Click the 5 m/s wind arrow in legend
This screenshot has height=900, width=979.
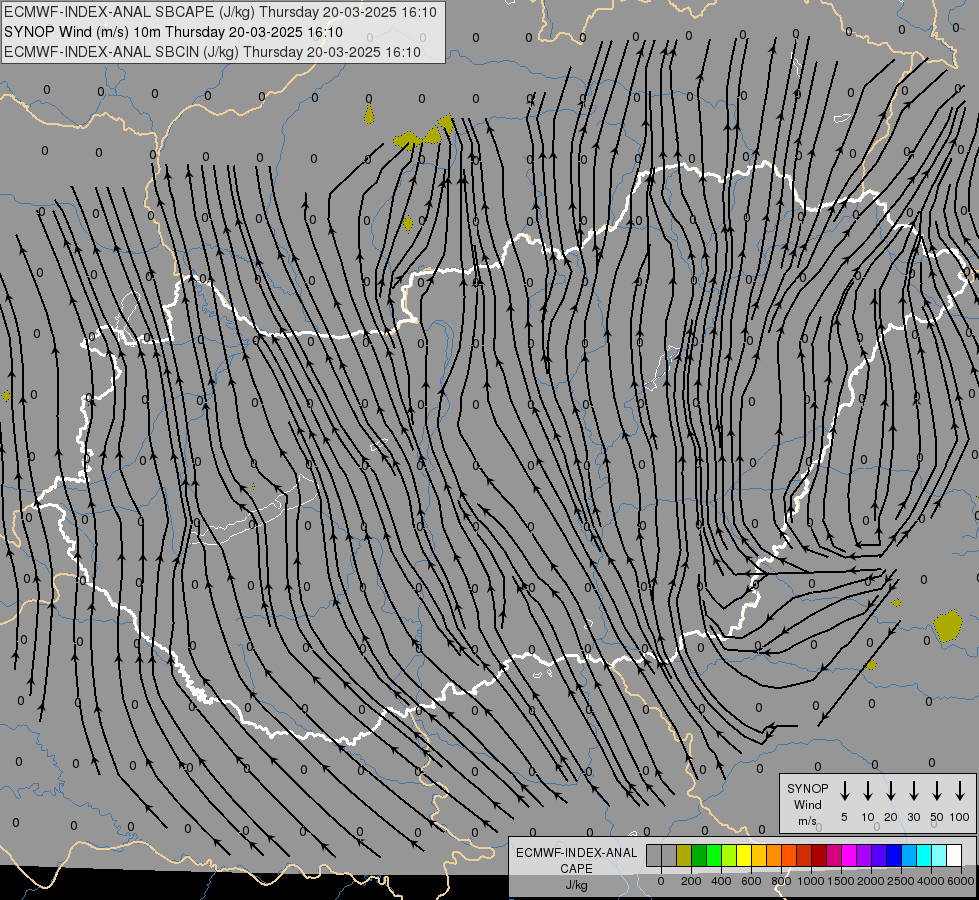[x=844, y=791]
